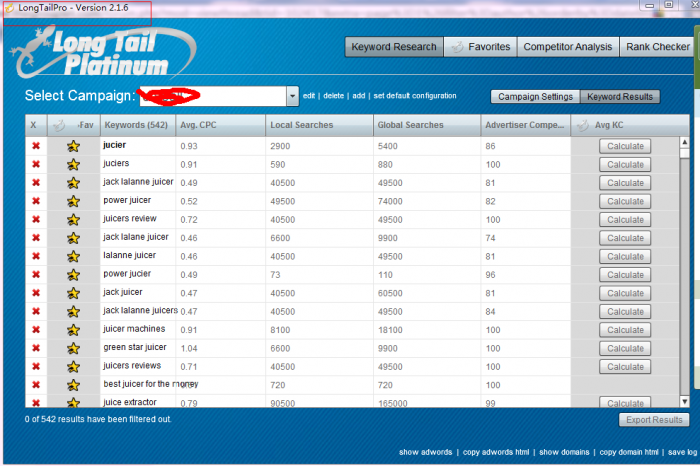Open the Competitor Analysis tab
700x466 pixels.
point(567,47)
